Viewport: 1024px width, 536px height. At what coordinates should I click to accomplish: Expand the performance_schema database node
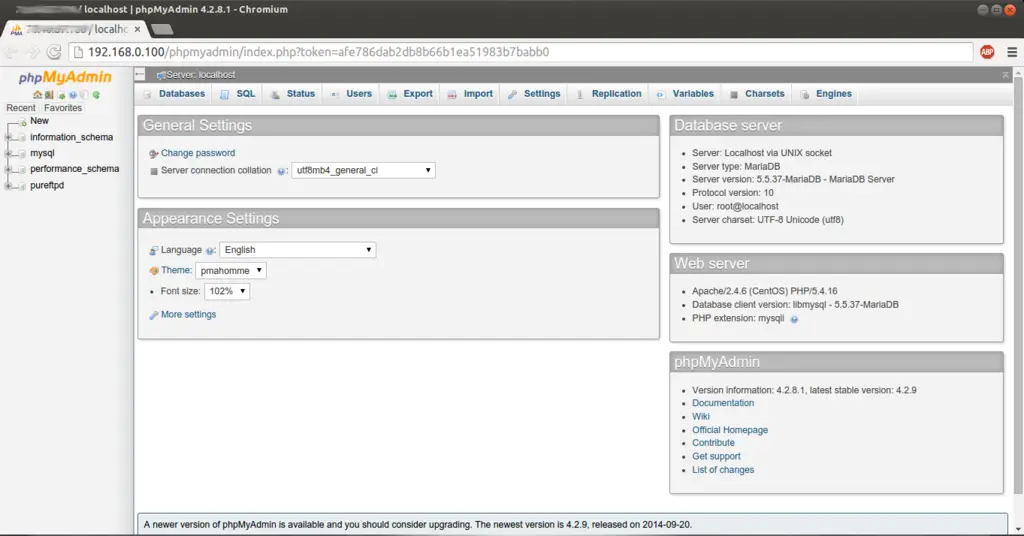pos(8,169)
